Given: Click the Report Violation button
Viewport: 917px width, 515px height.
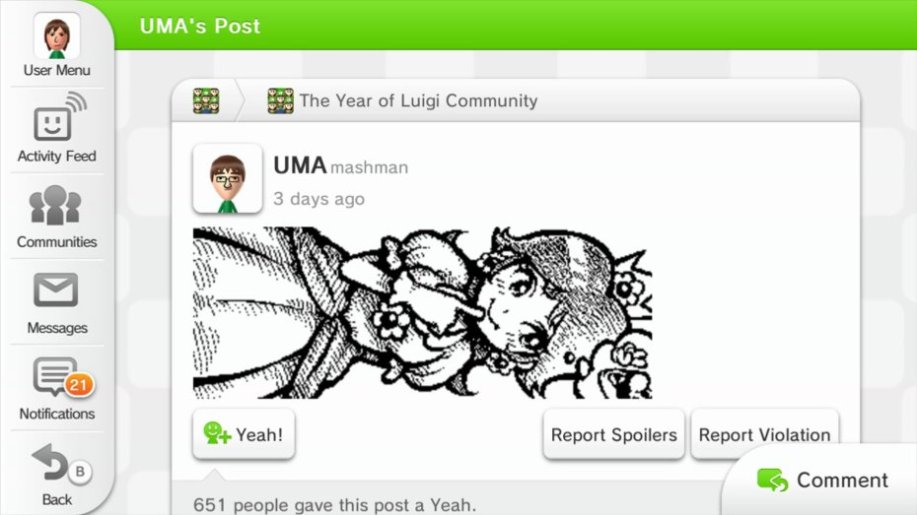Looking at the screenshot, I should tap(764, 434).
